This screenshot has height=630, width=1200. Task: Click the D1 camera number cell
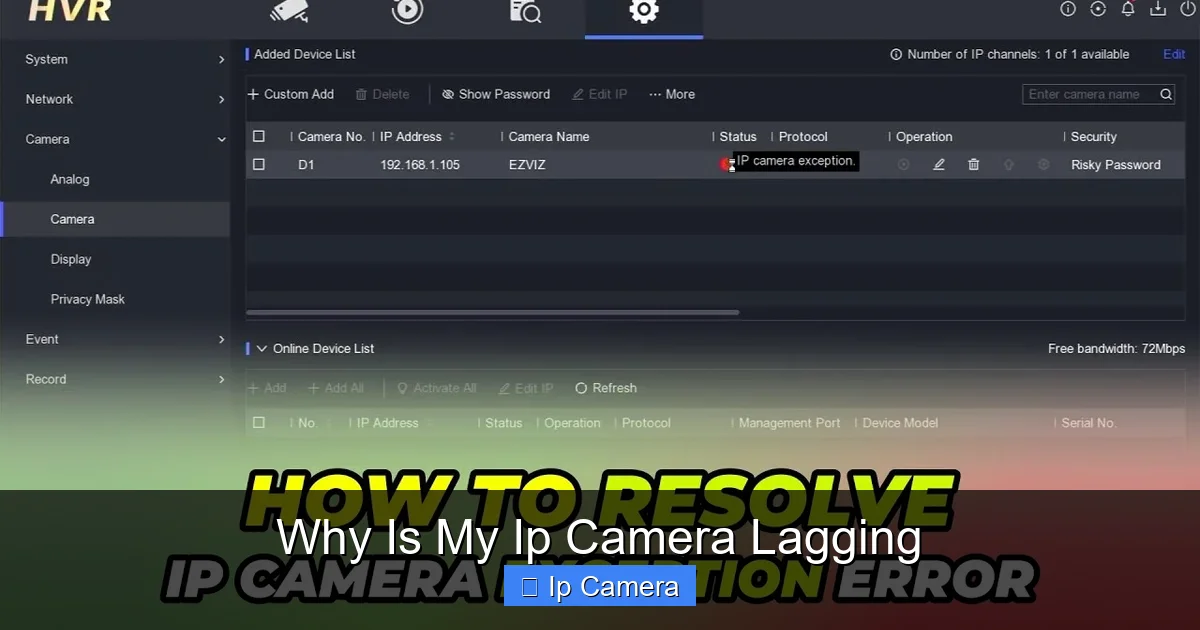tap(306, 165)
